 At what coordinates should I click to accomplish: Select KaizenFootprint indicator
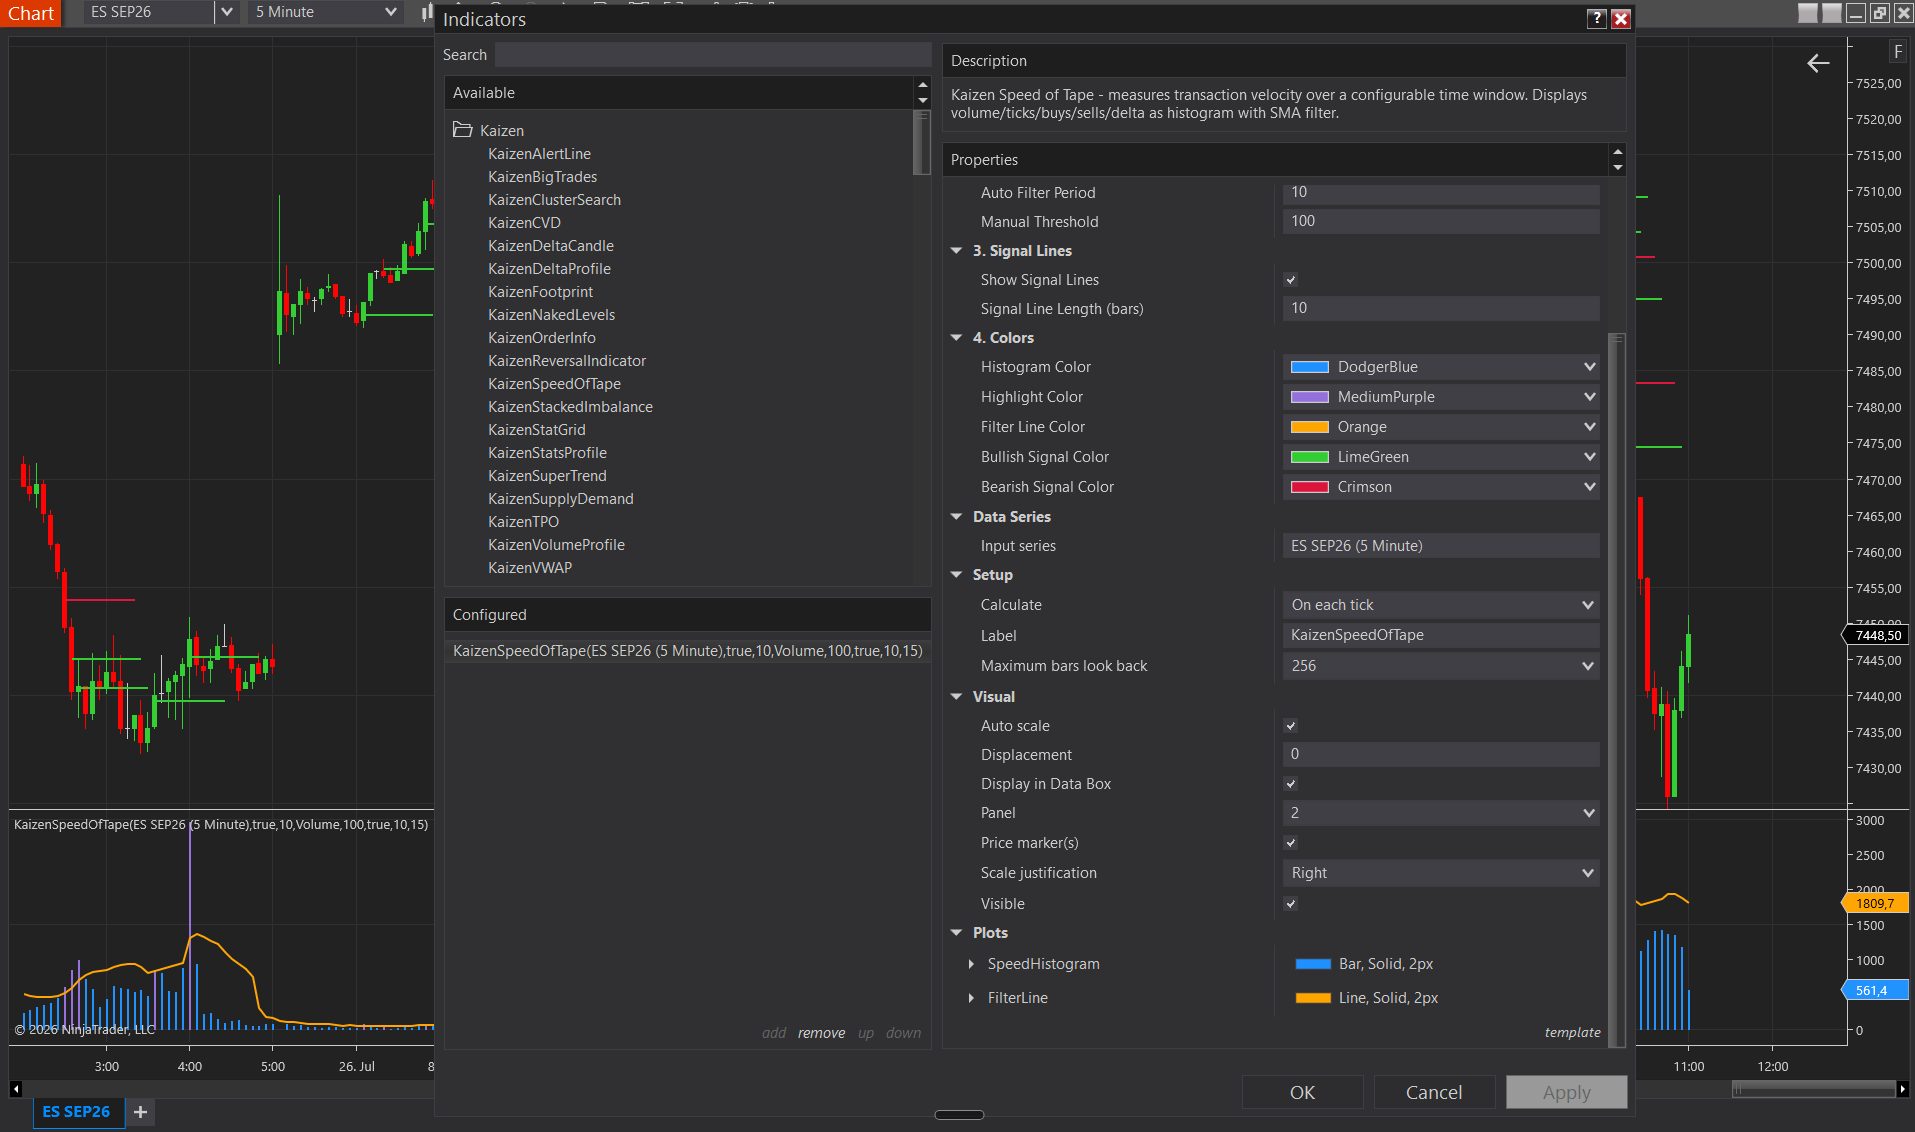click(x=540, y=292)
